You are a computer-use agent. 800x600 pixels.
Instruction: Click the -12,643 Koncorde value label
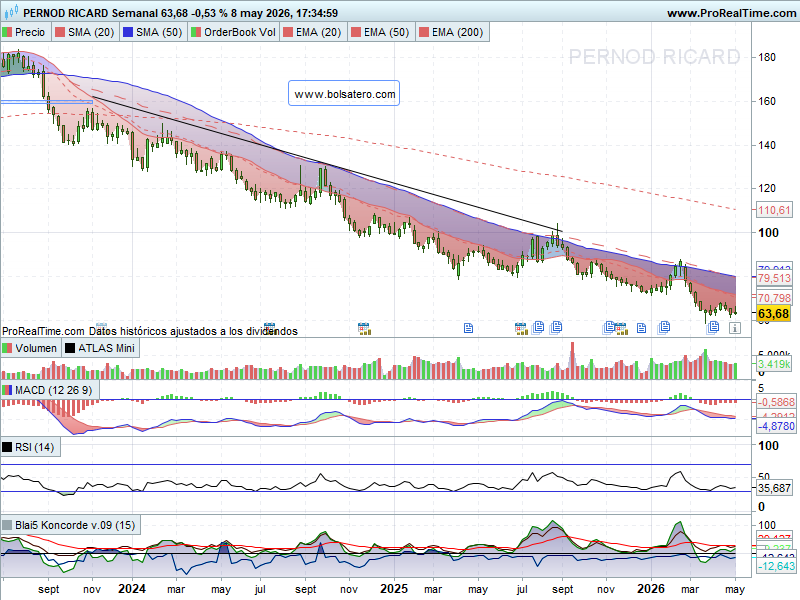coord(775,566)
